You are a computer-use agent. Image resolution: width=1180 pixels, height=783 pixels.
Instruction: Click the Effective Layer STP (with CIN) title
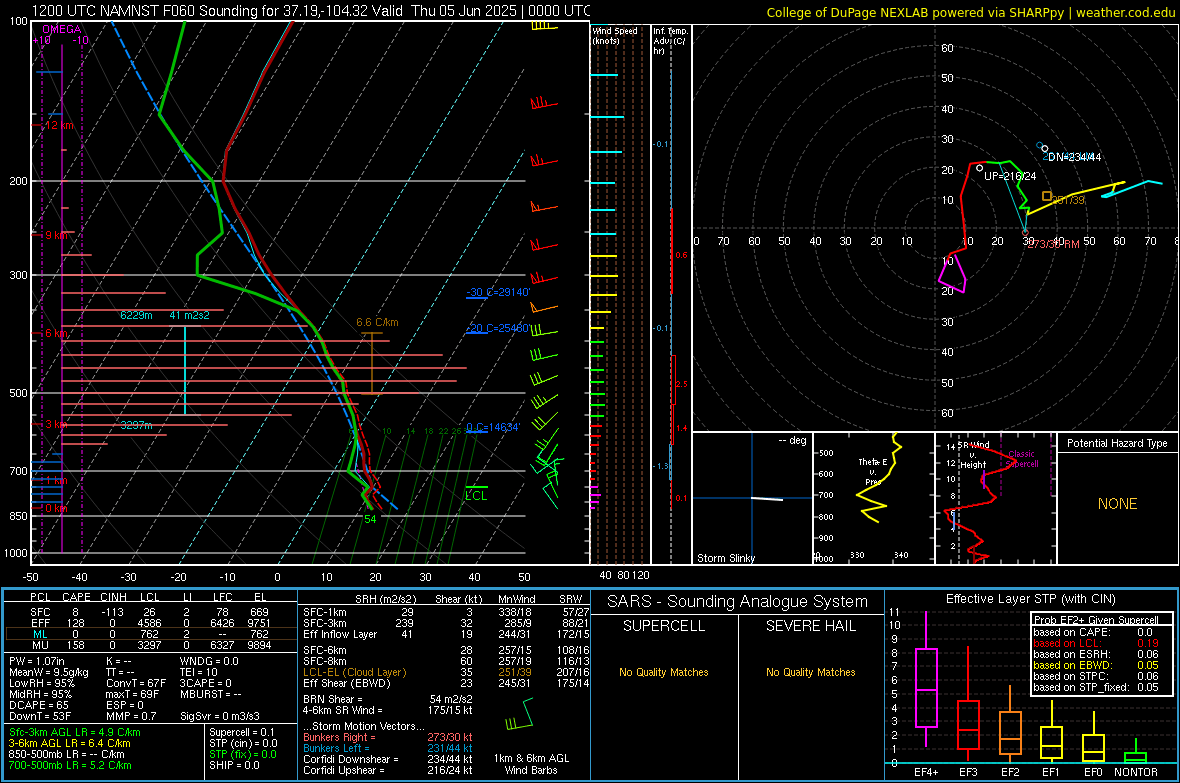tap(1030, 599)
